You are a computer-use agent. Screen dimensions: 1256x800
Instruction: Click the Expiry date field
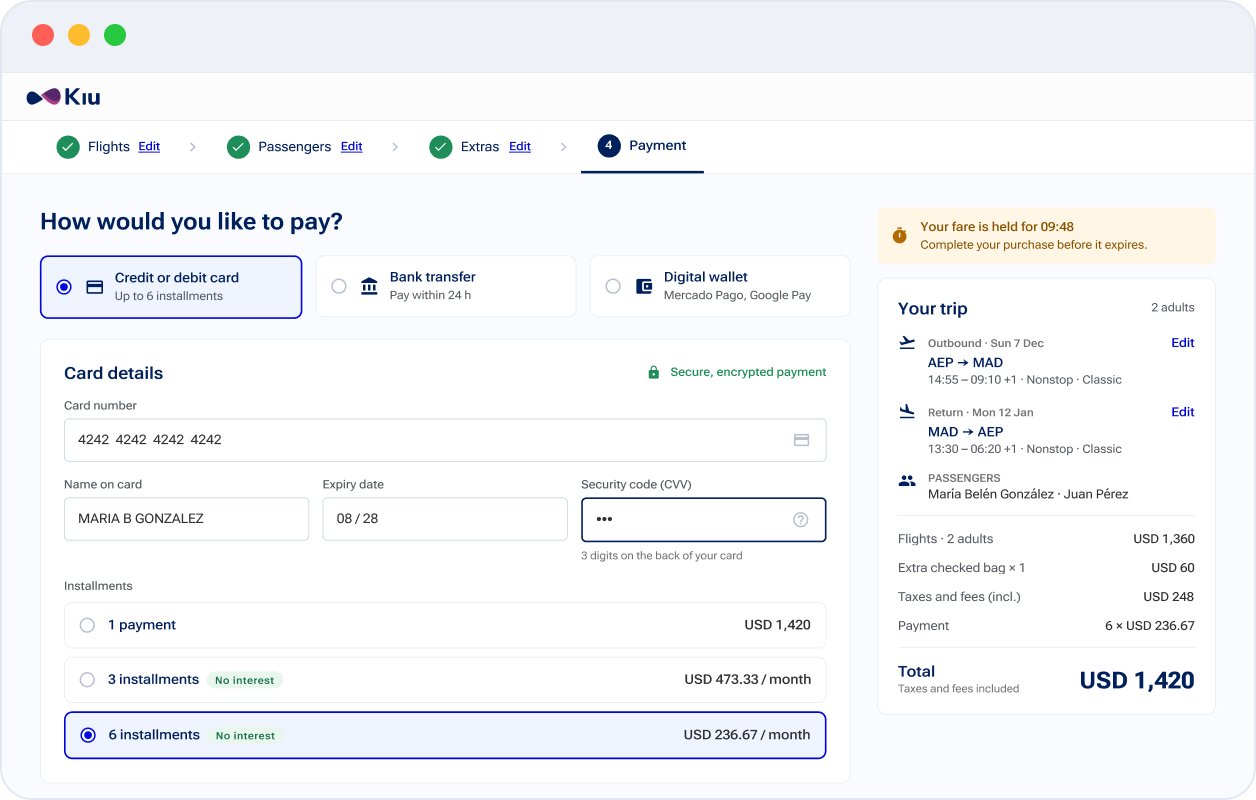[x=445, y=519]
